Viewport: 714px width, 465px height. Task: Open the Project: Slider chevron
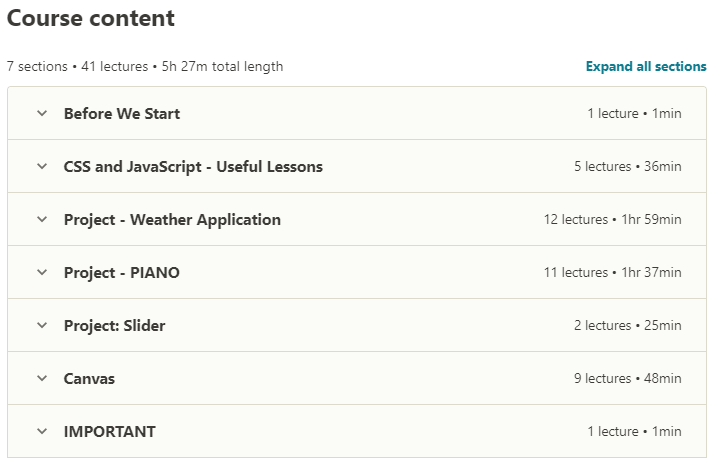coord(42,326)
